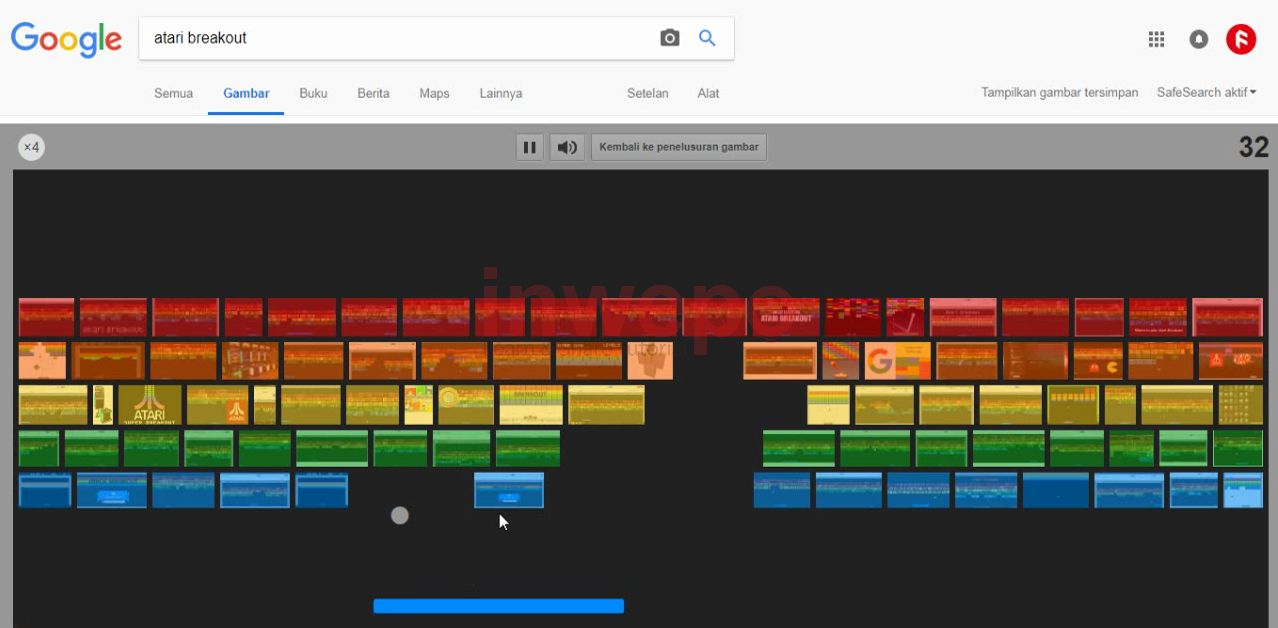Open search by image camera icon
This screenshot has height=628, width=1278.
click(669, 38)
